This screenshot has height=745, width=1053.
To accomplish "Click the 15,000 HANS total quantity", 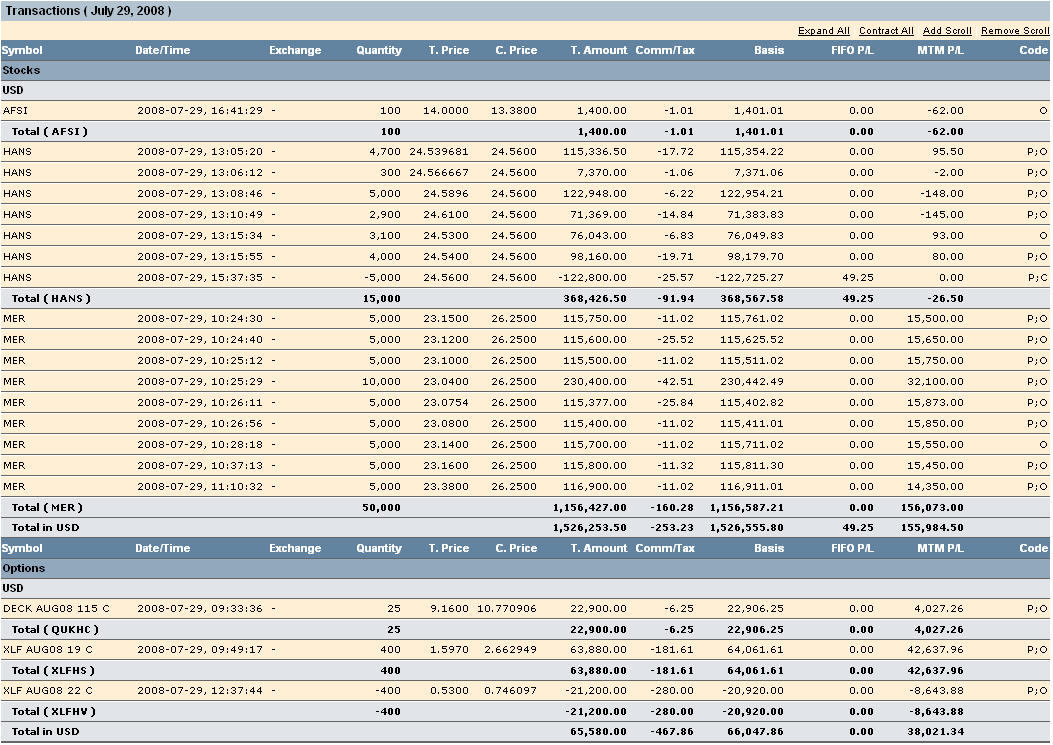I will 381,298.
